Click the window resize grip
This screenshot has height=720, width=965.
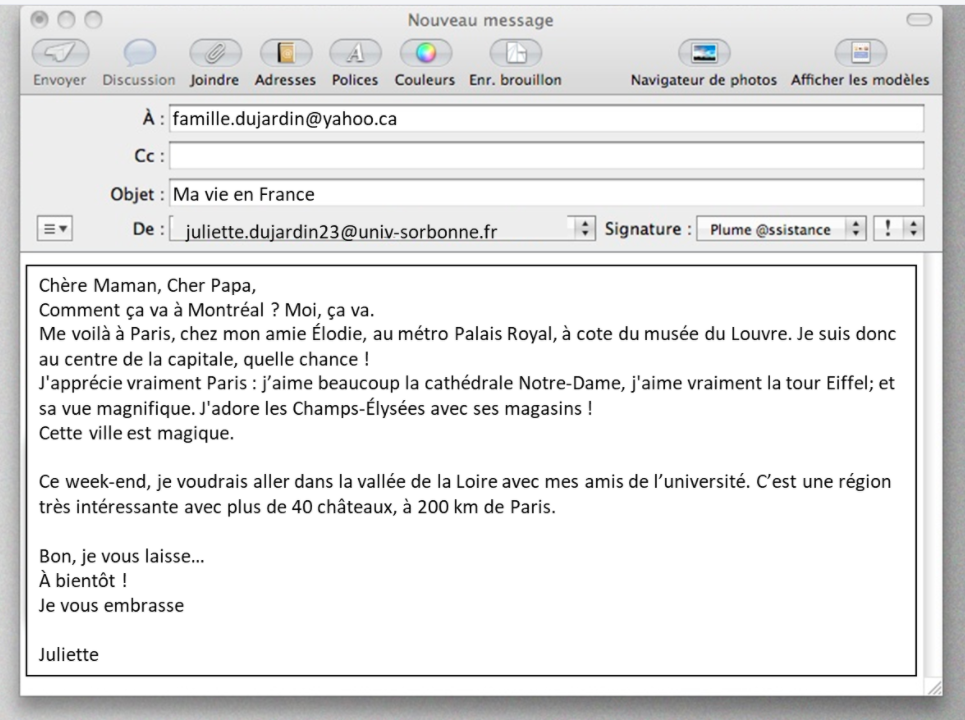(934, 689)
